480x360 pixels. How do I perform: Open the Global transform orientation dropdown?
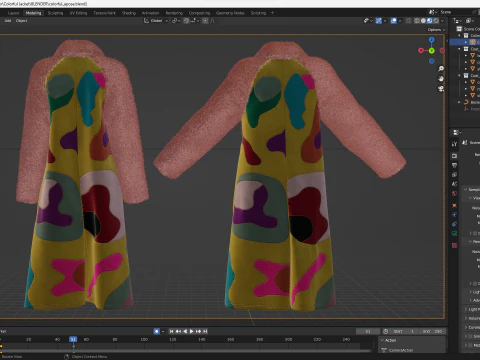pyautogui.click(x=156, y=21)
